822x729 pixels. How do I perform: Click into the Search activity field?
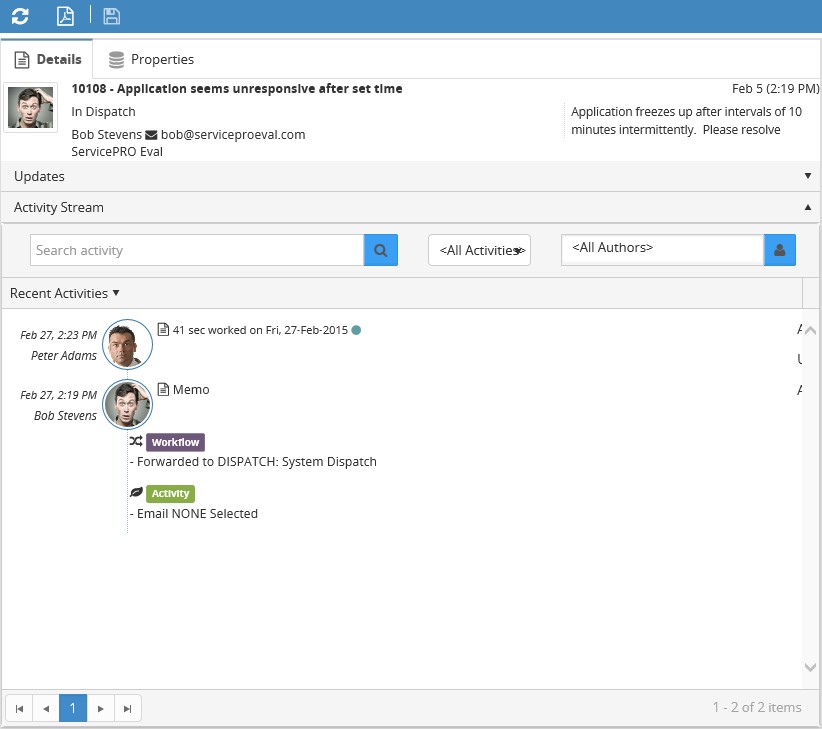[196, 250]
